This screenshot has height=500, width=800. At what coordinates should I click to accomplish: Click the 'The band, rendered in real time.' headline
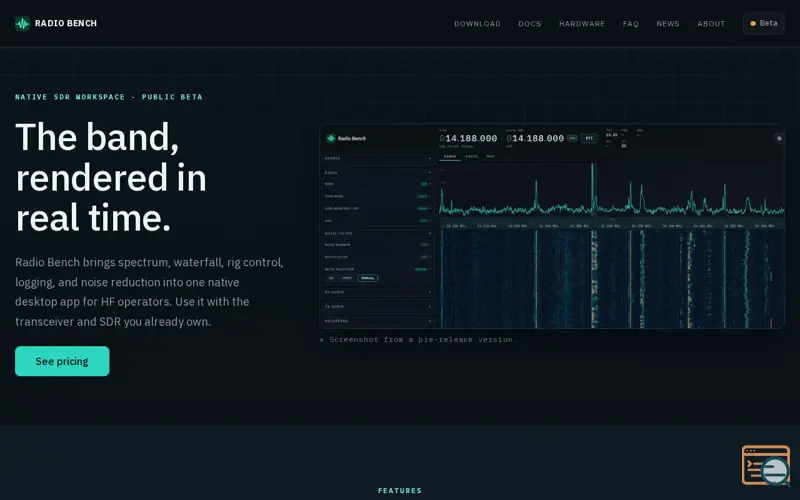click(111, 178)
